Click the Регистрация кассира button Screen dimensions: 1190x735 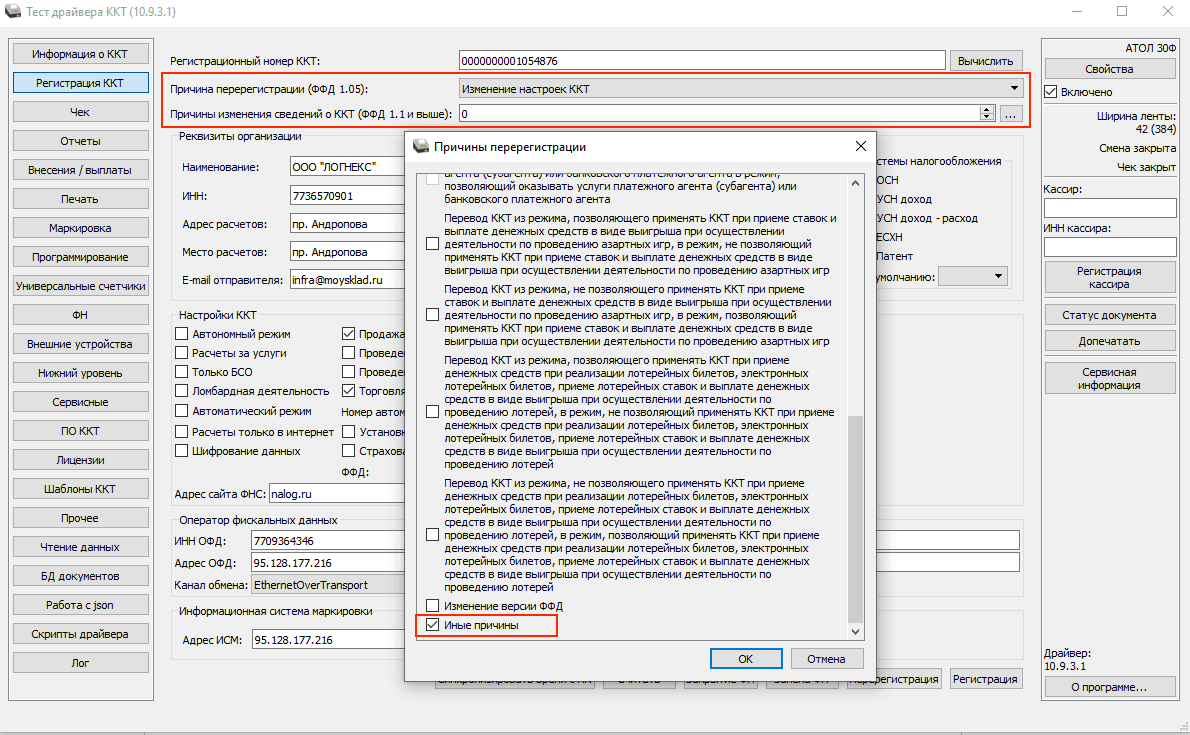click(1109, 277)
